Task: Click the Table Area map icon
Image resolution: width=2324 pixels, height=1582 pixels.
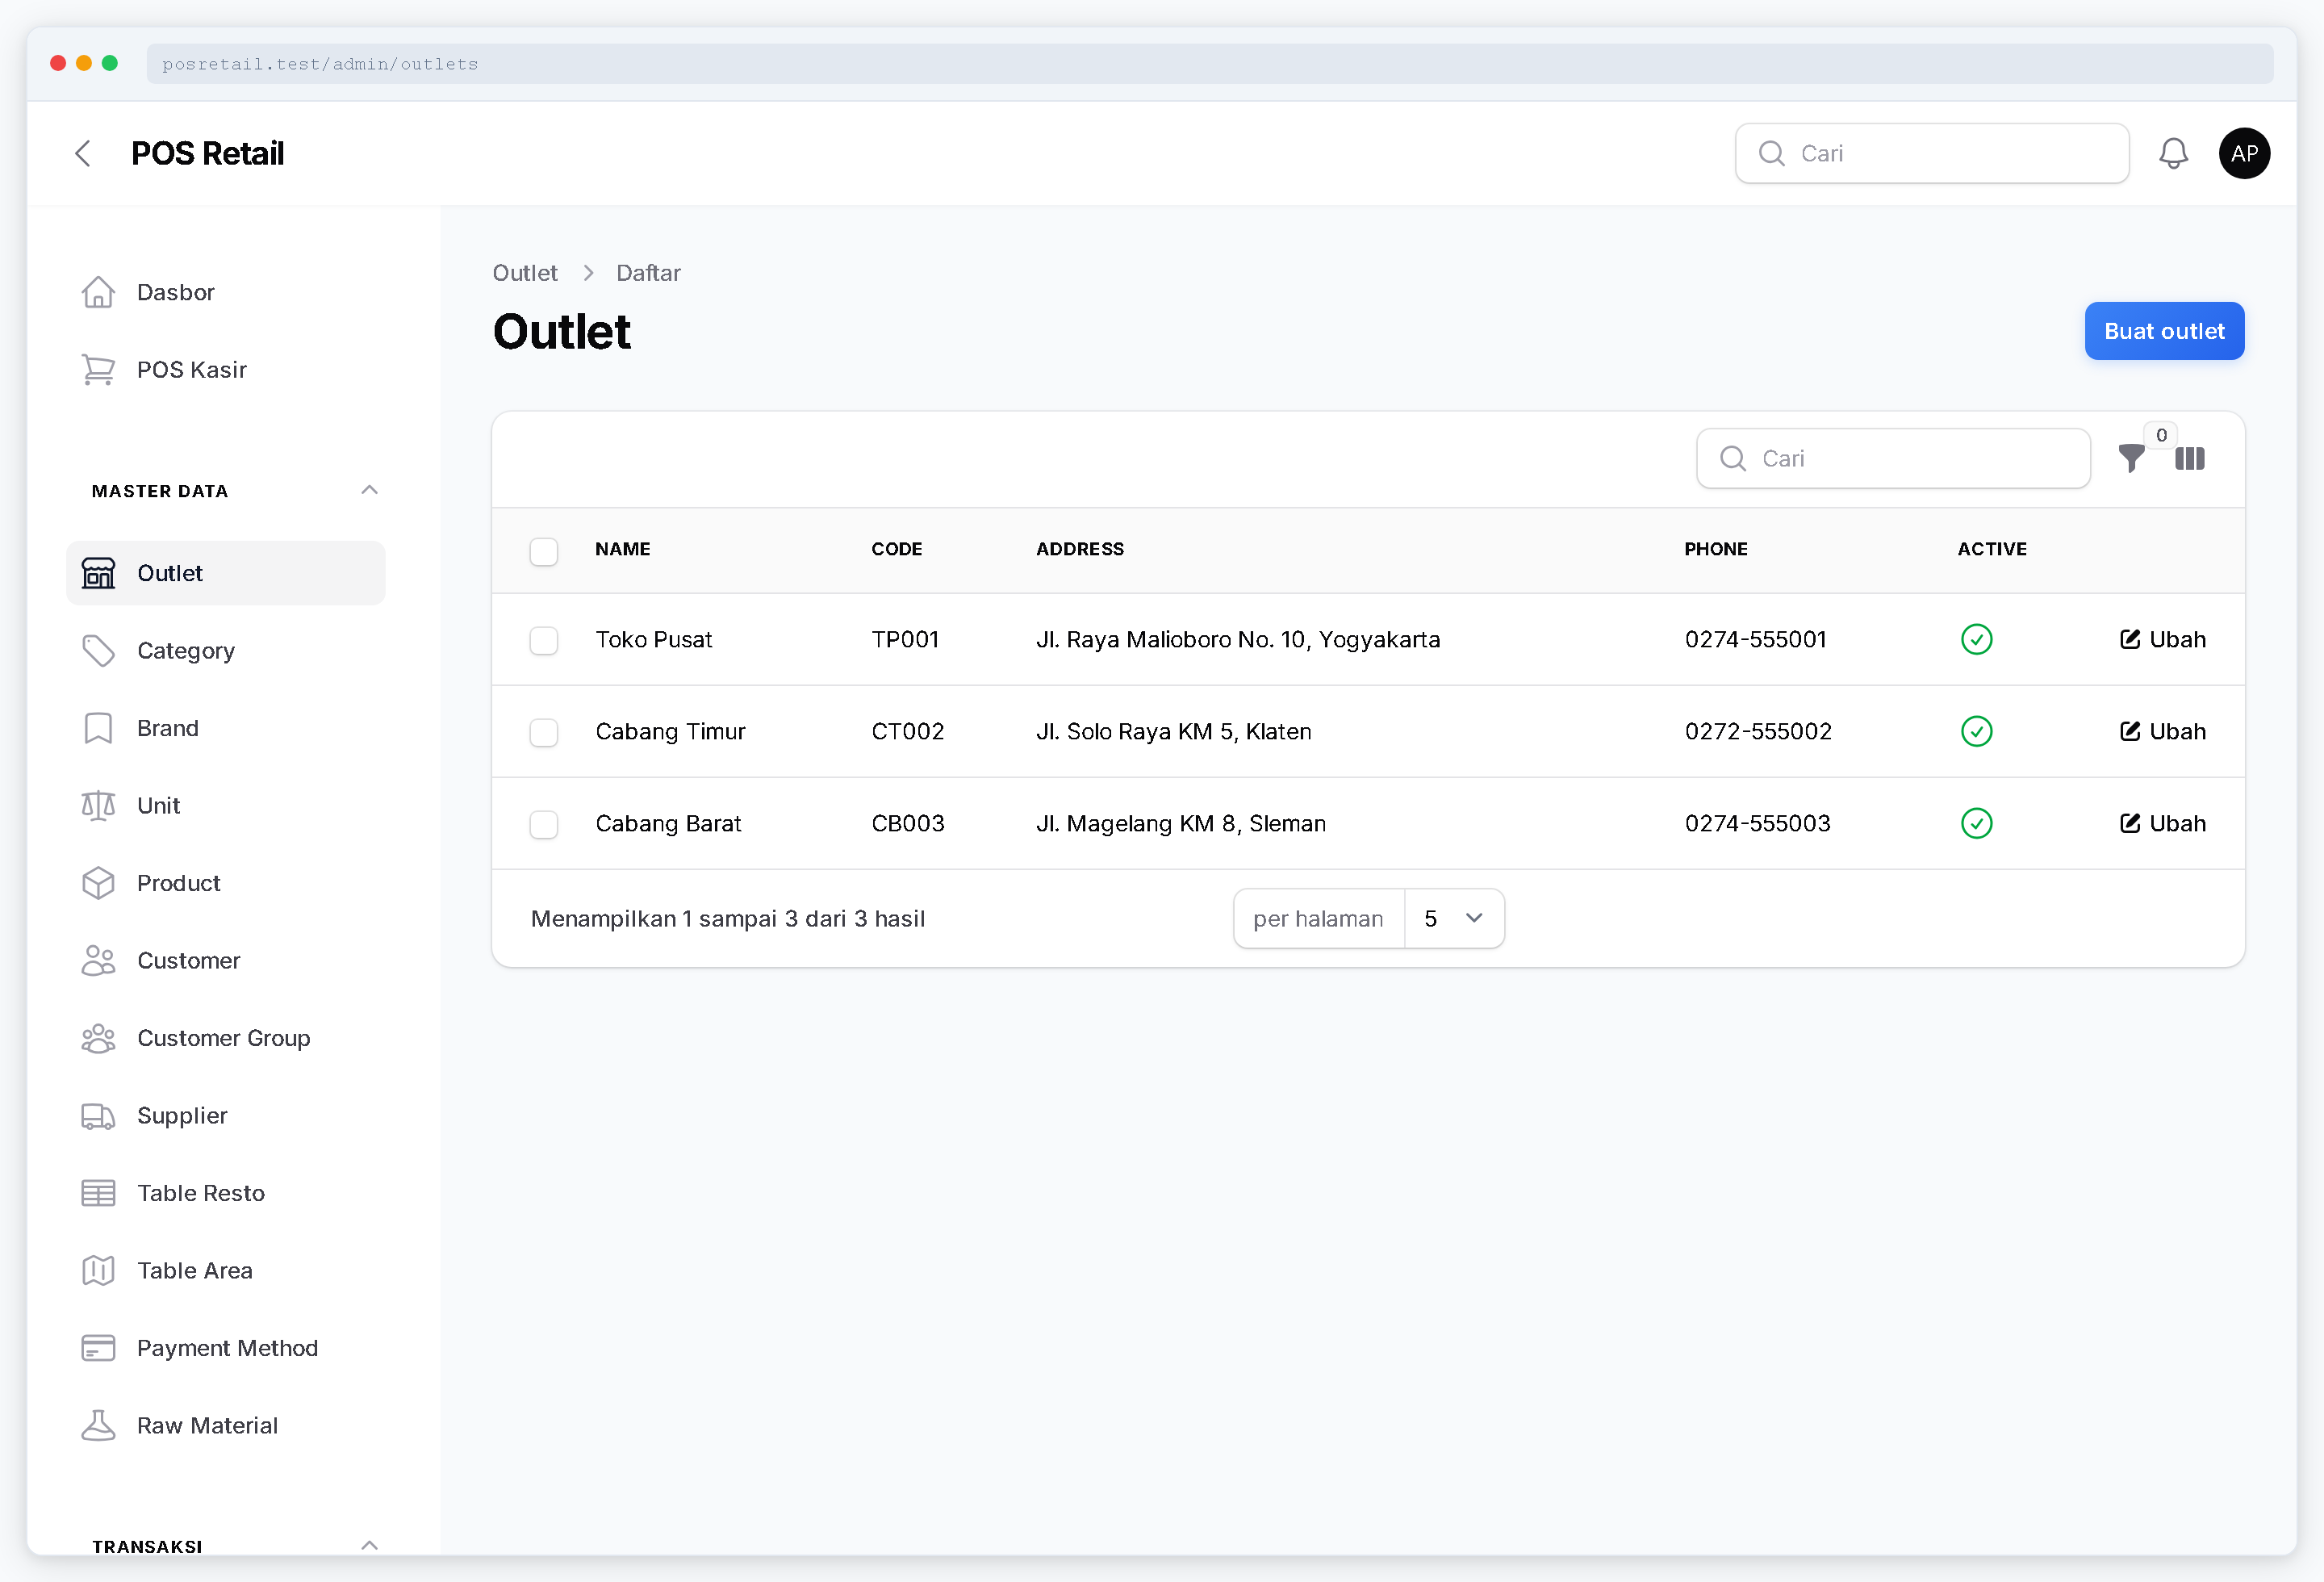Action: [98, 1271]
